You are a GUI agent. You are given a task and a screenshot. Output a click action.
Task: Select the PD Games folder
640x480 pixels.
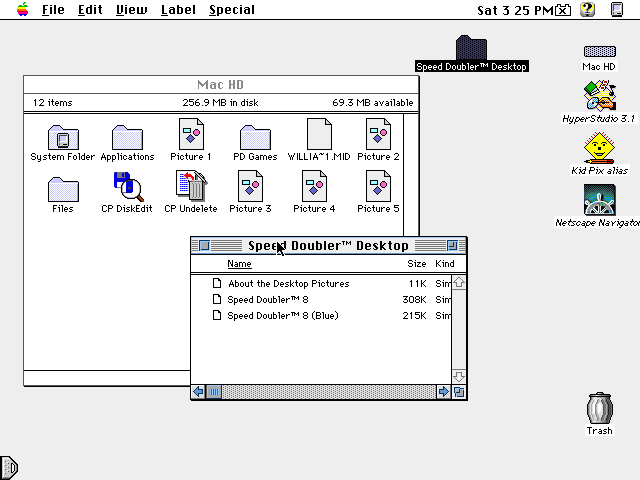click(255, 138)
